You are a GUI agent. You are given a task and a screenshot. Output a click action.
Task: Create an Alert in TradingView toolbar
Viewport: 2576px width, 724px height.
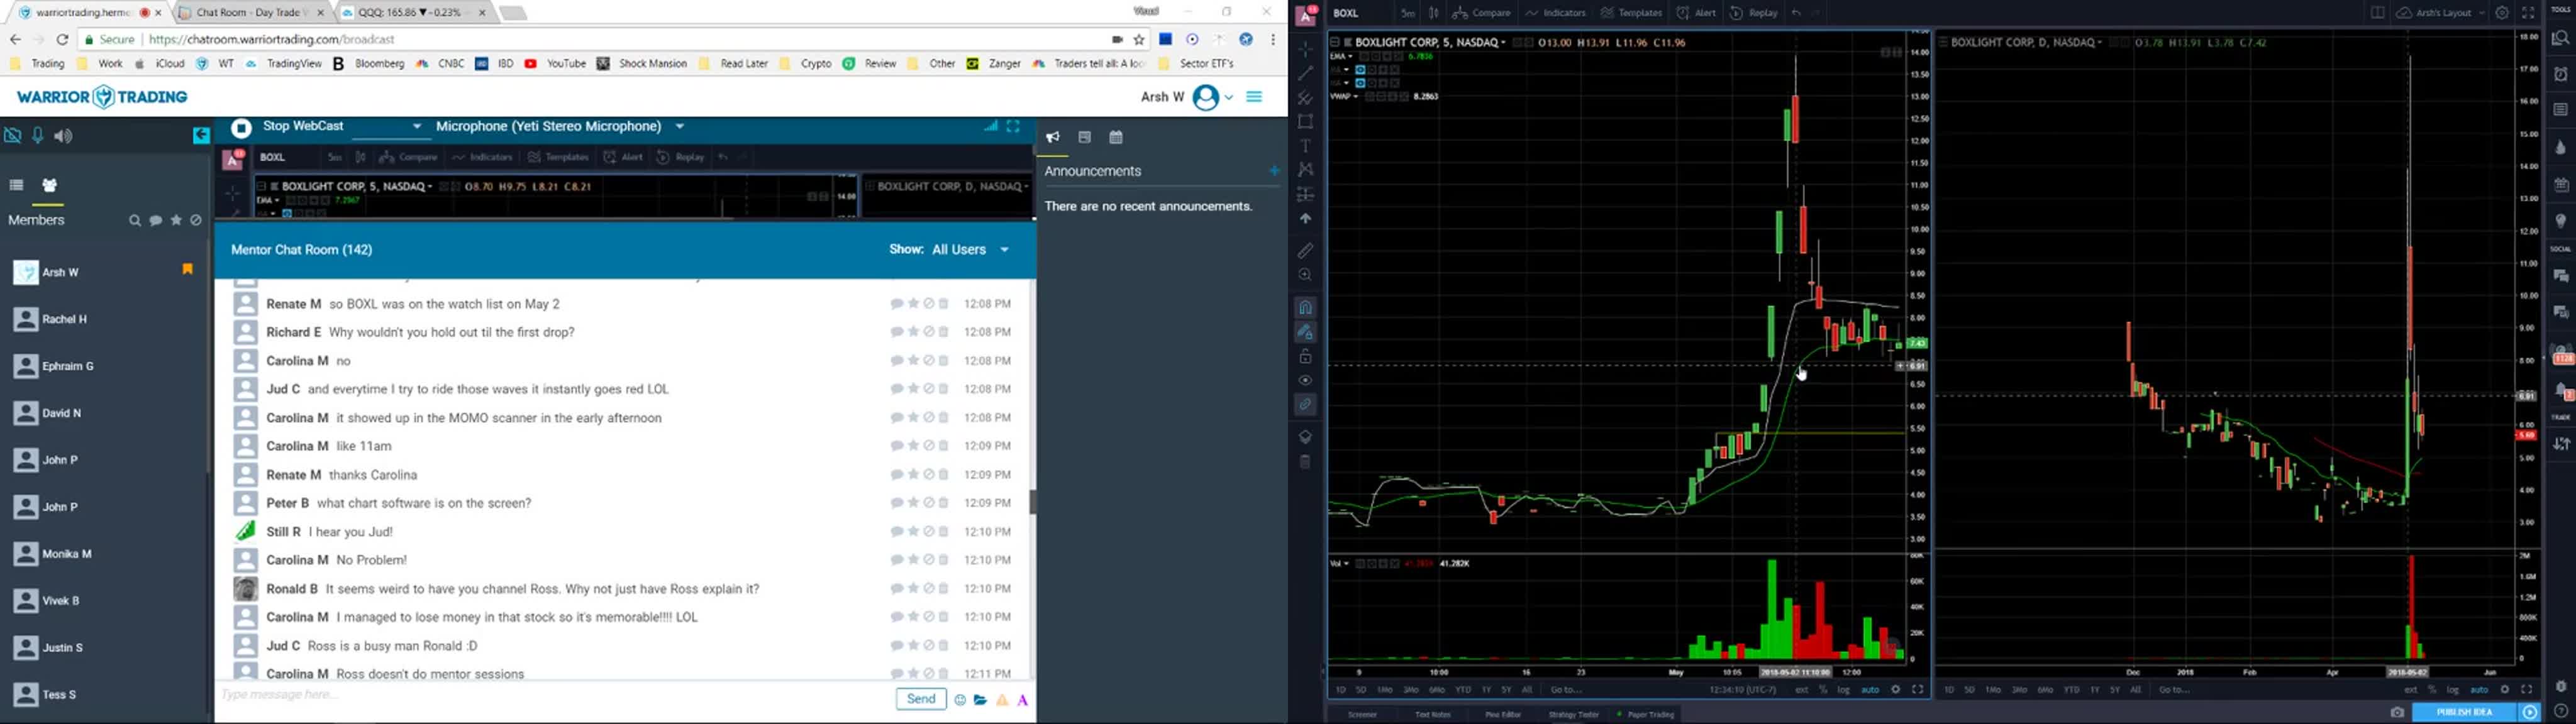tap(1697, 13)
